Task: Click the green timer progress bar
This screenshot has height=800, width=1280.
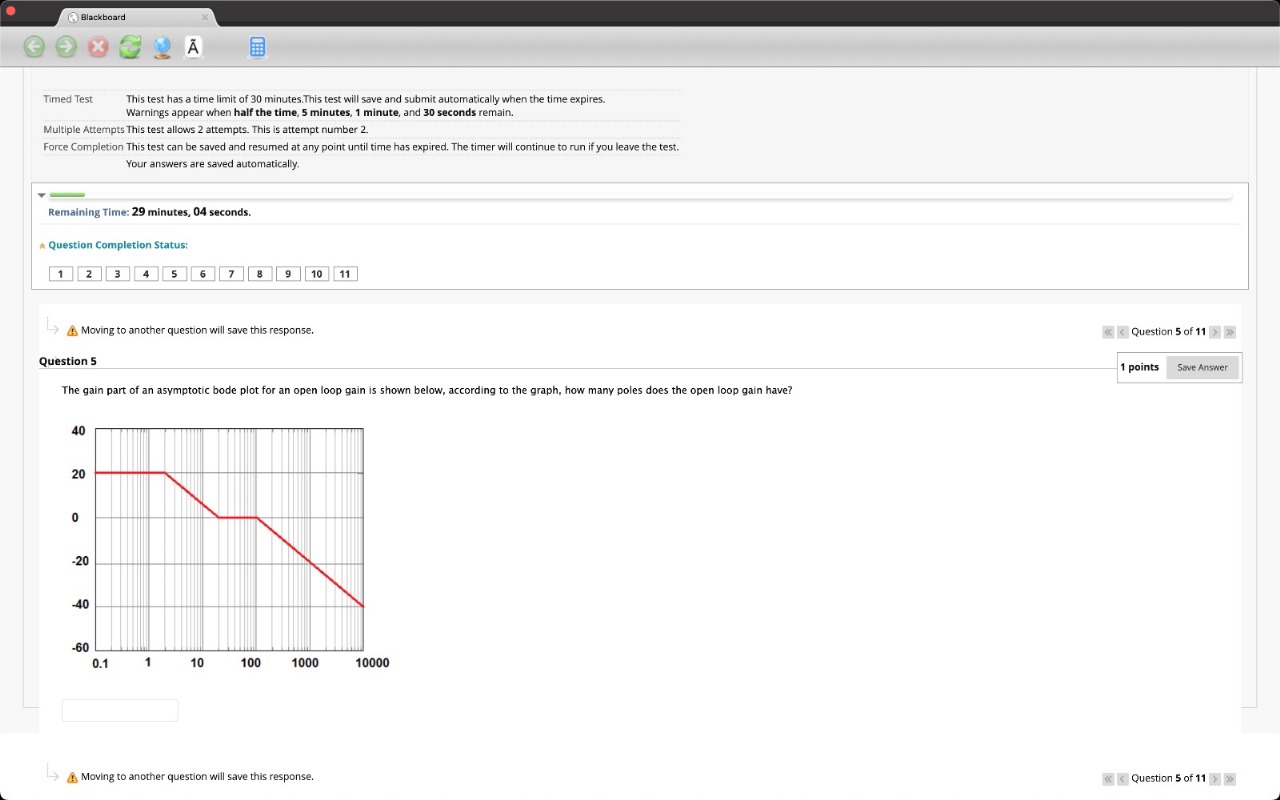Action: tap(66, 194)
